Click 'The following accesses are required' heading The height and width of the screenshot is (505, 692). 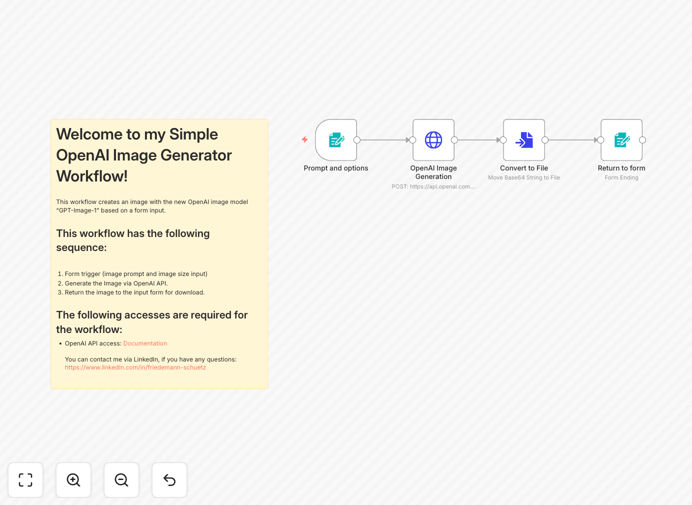152,322
